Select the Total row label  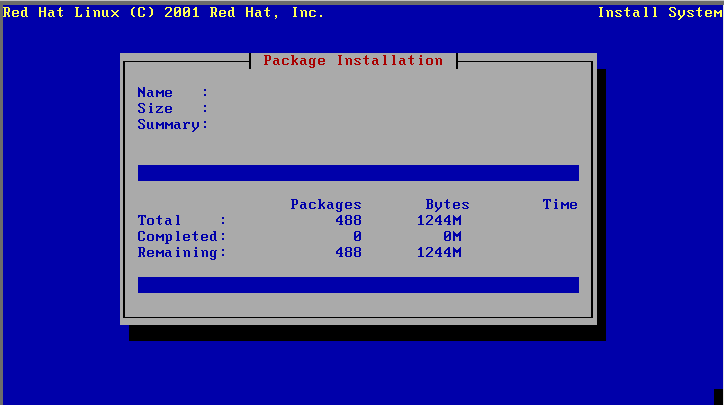(x=160, y=221)
